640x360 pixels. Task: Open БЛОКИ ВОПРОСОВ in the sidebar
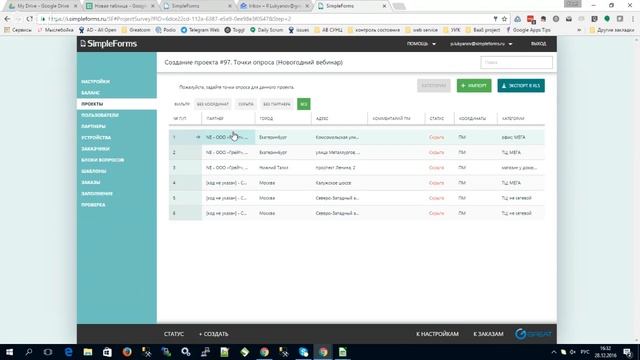pos(102,160)
